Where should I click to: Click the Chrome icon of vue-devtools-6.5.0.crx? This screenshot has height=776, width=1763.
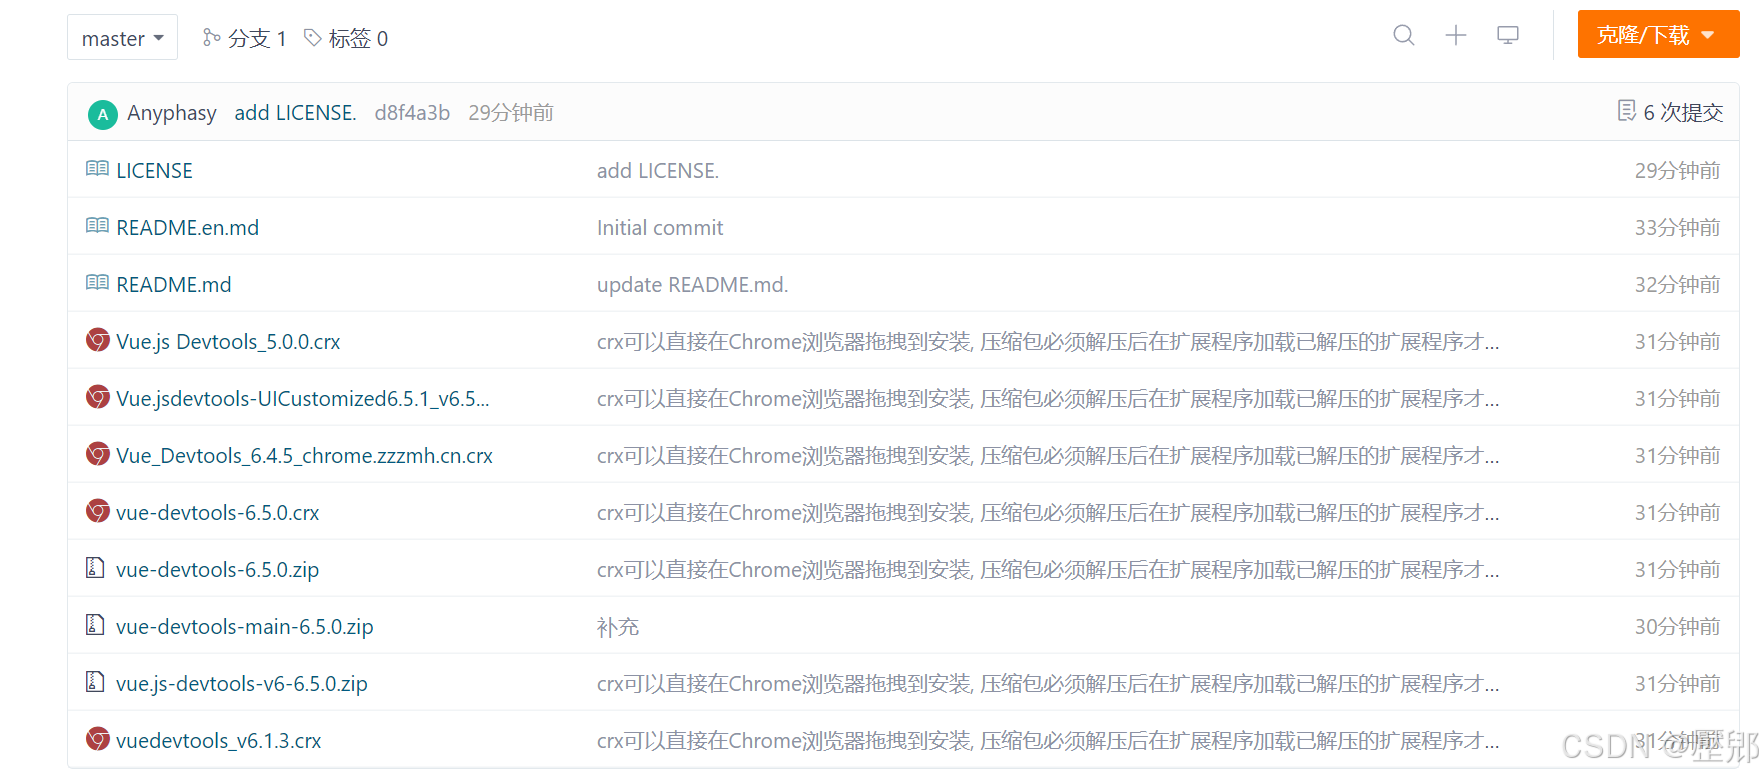click(98, 511)
